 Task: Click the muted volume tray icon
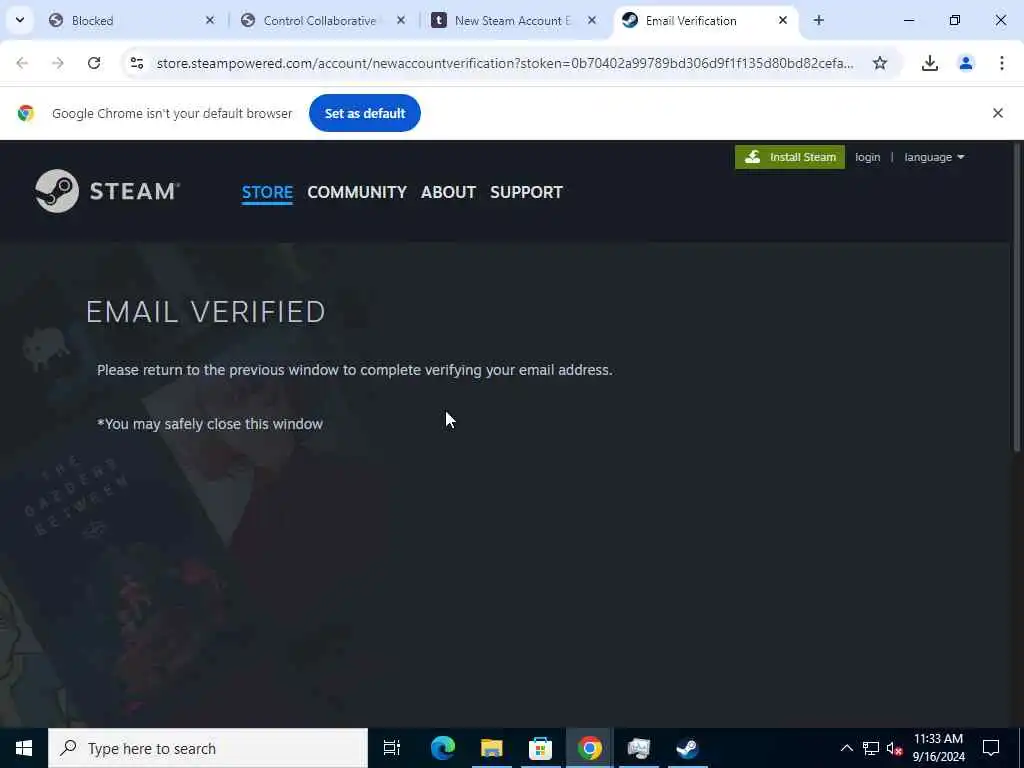click(x=894, y=748)
